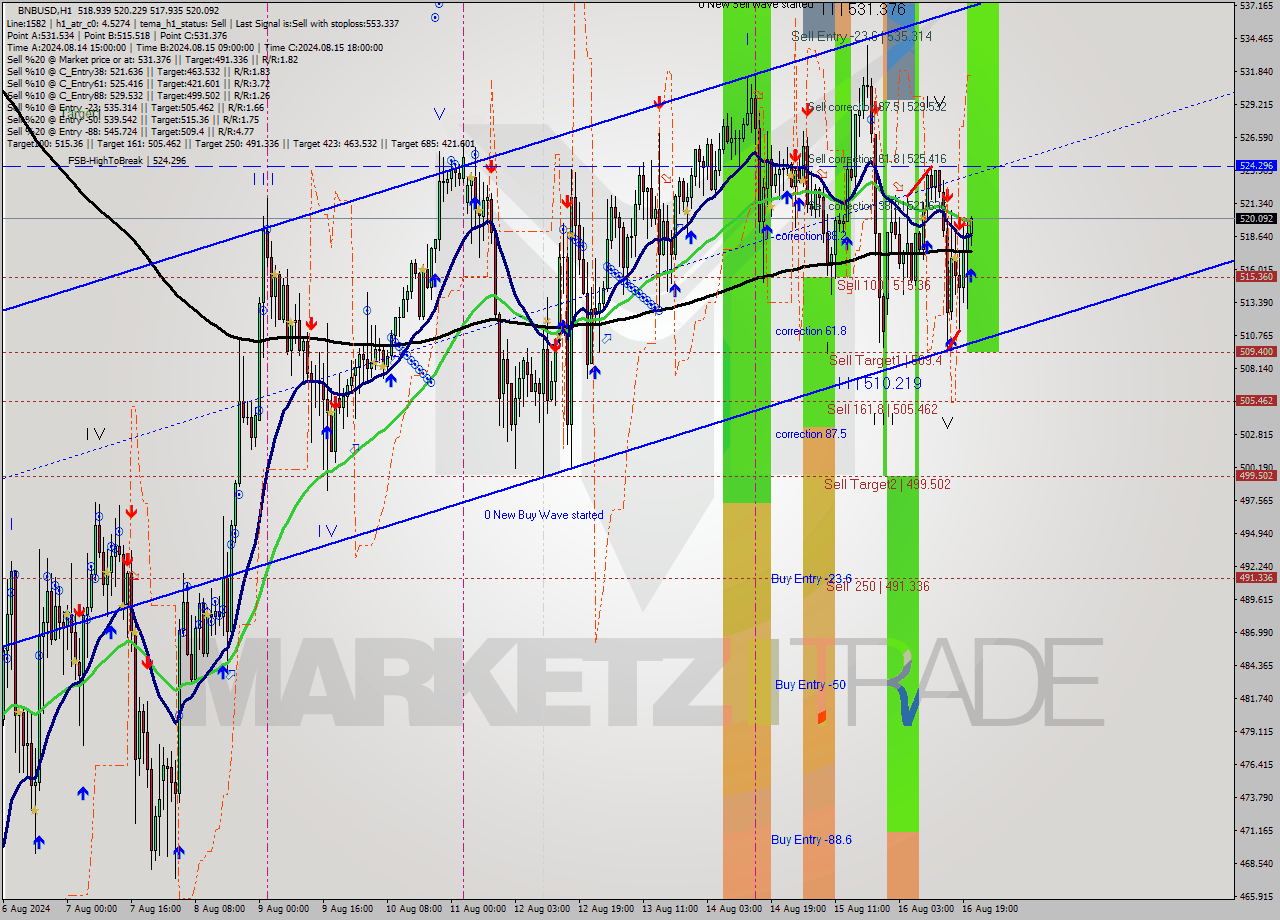Image resolution: width=1280 pixels, height=920 pixels.
Task: Select the 'Buy Entry -23.6' label
Action: [x=811, y=578]
